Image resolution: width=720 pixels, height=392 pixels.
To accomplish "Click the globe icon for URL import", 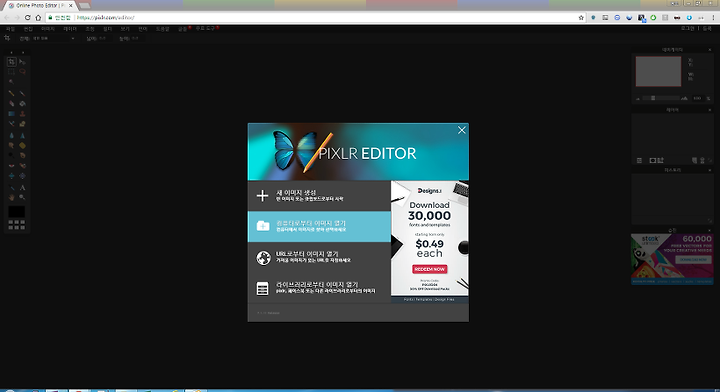I will 263,258.
